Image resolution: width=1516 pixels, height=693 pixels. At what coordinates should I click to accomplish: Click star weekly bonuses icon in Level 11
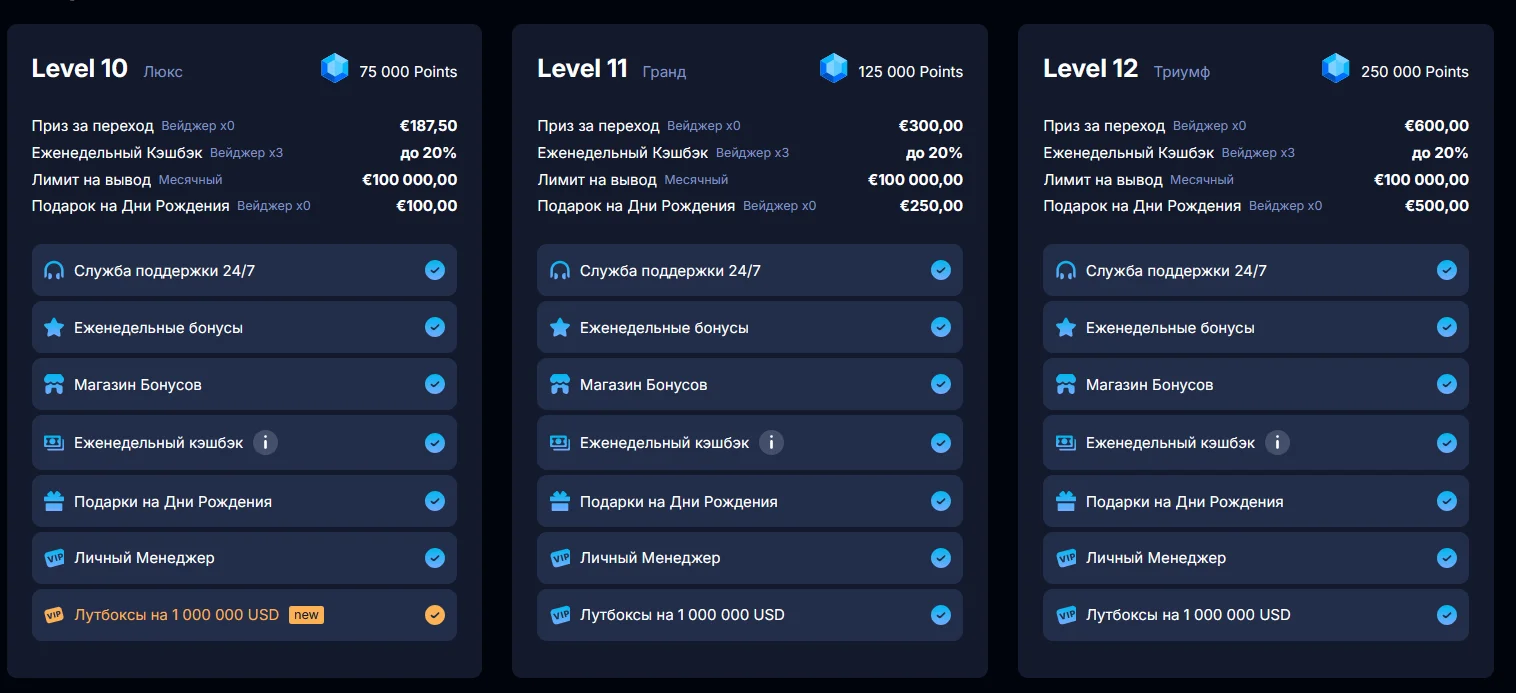[x=560, y=328]
